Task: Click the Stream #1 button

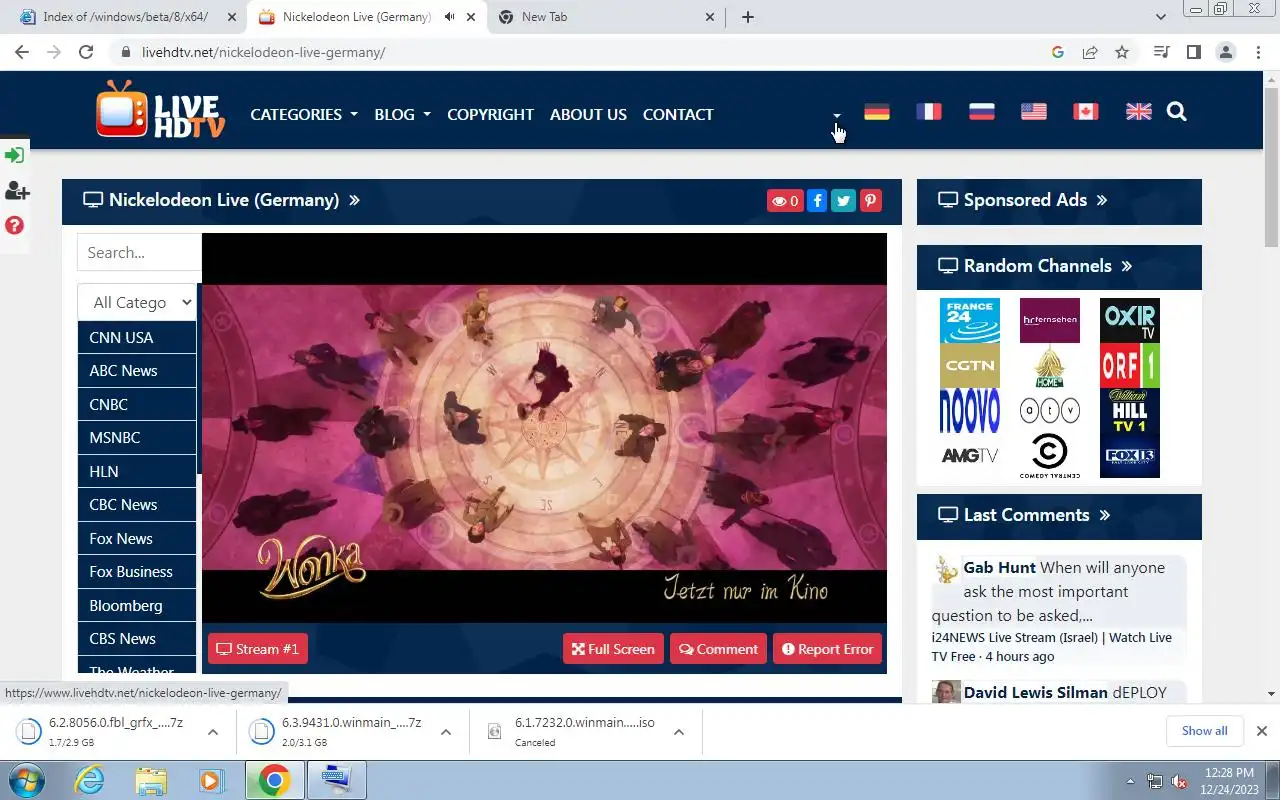Action: 258,649
